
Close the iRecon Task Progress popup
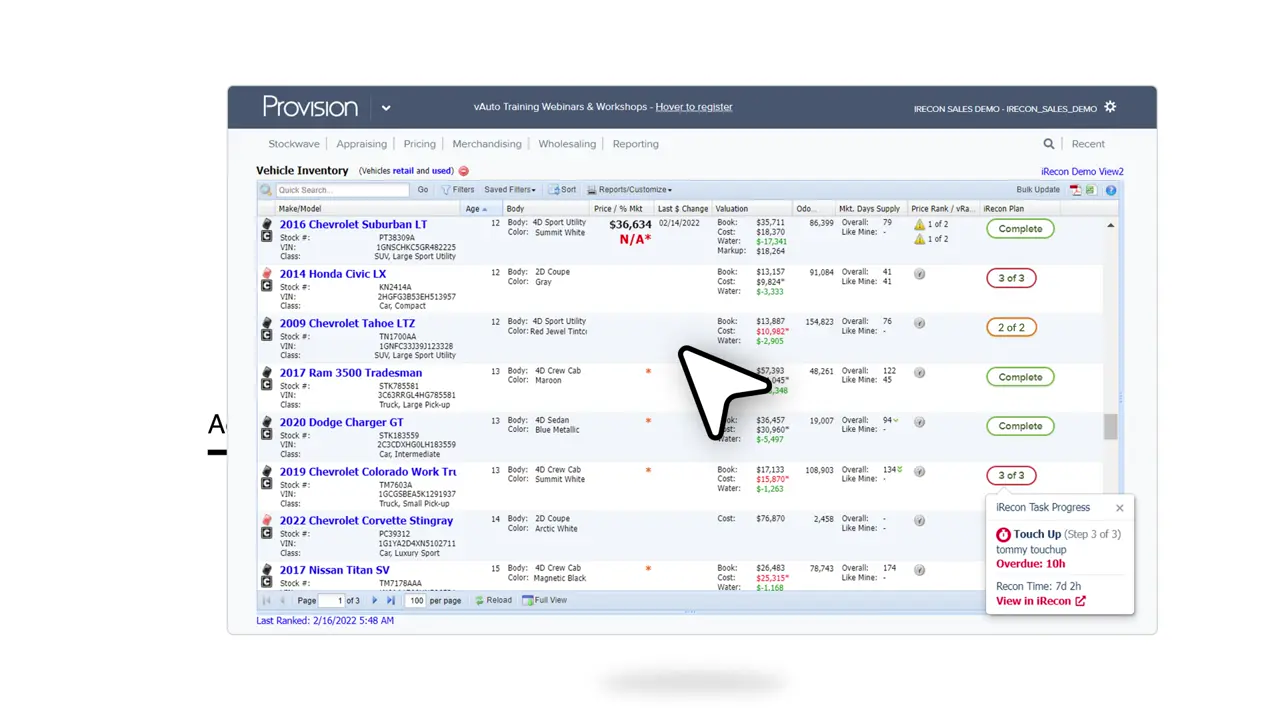coord(1120,508)
